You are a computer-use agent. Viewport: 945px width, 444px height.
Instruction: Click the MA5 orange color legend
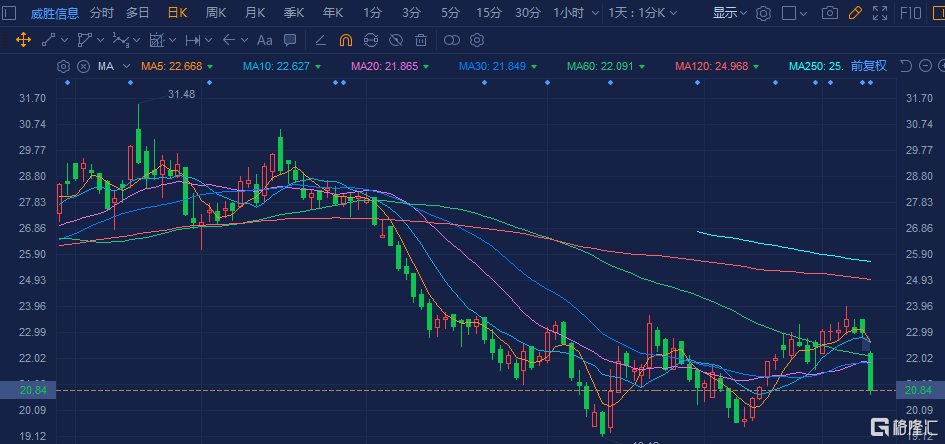(x=170, y=66)
